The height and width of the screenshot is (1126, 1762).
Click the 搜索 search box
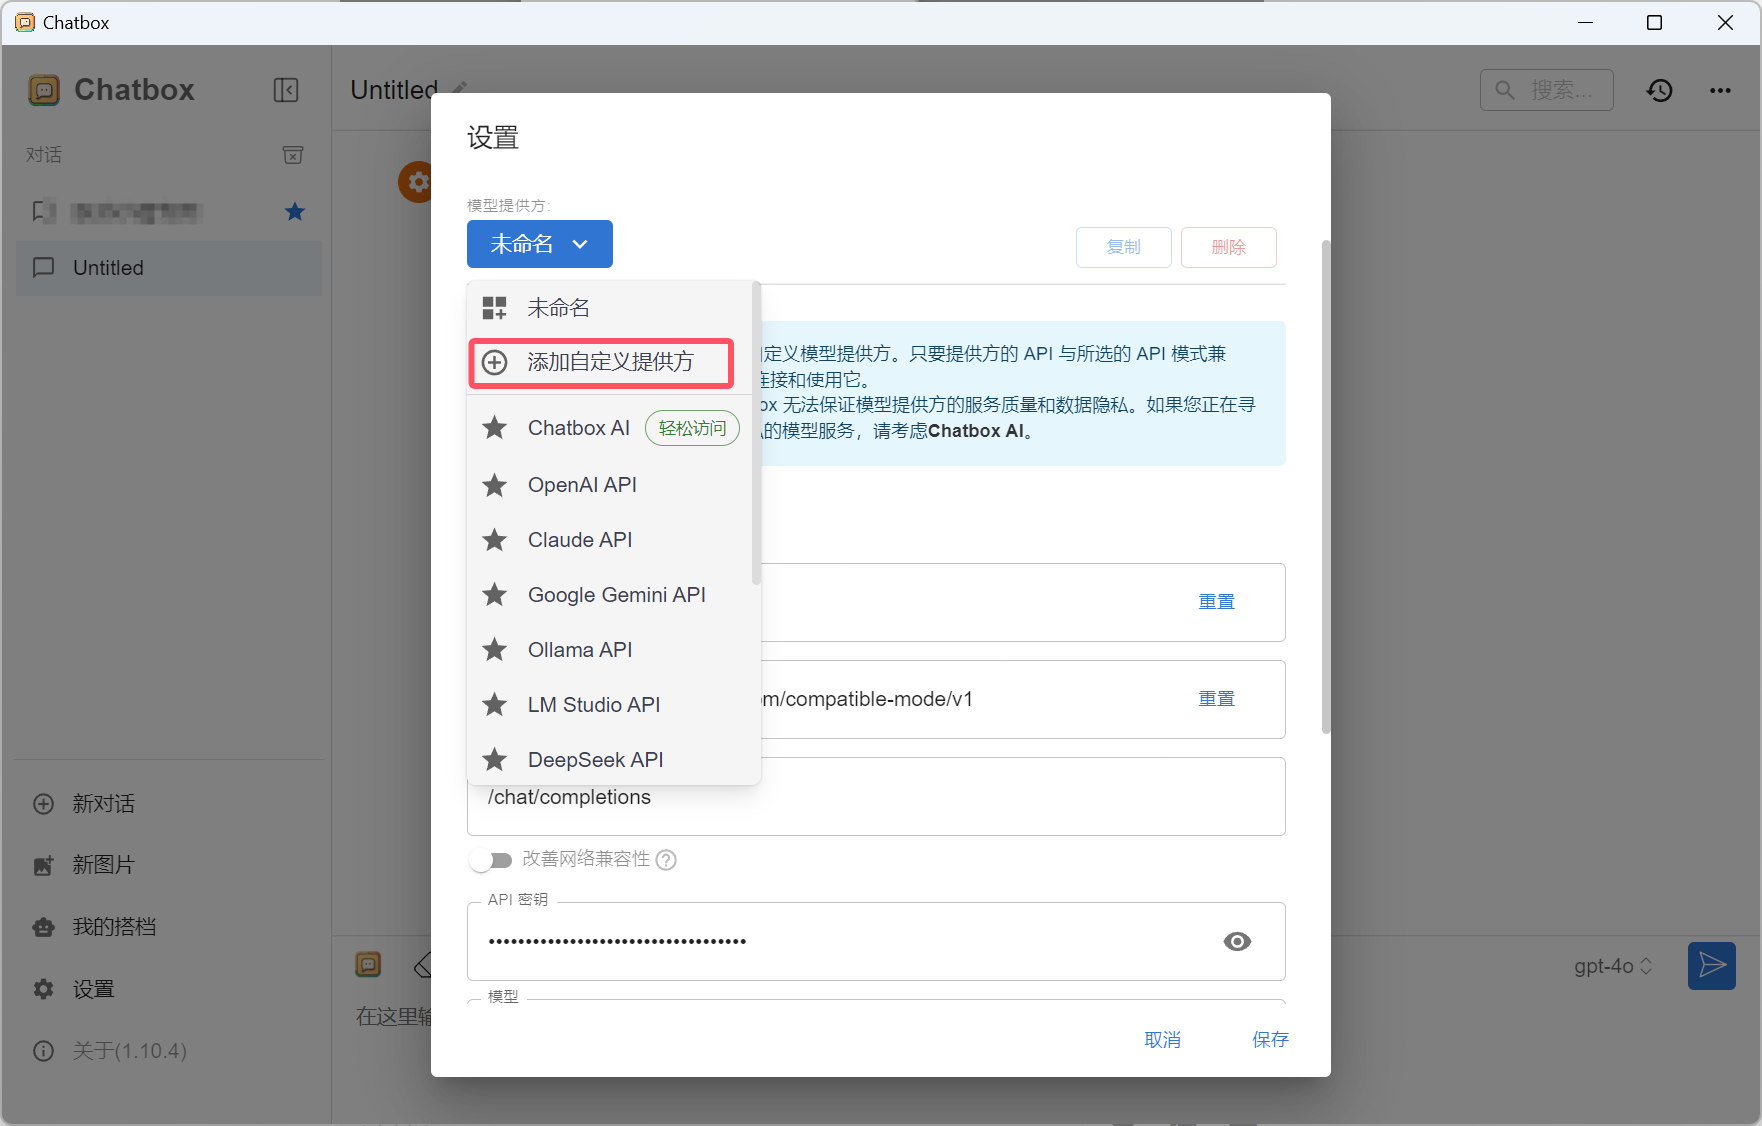[x=1547, y=90]
